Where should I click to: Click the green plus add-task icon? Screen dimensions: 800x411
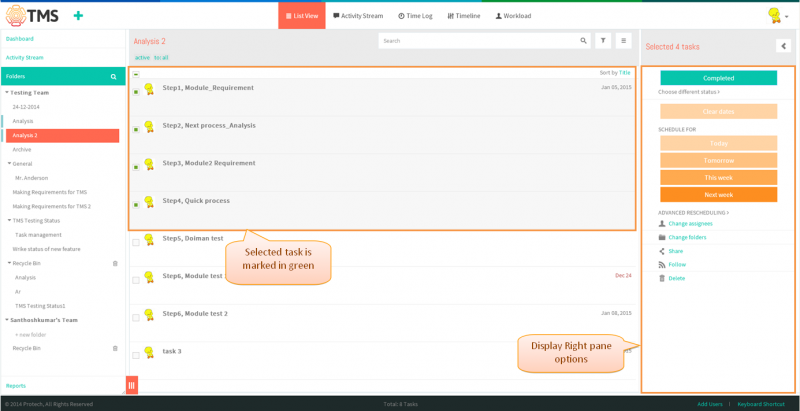78,16
